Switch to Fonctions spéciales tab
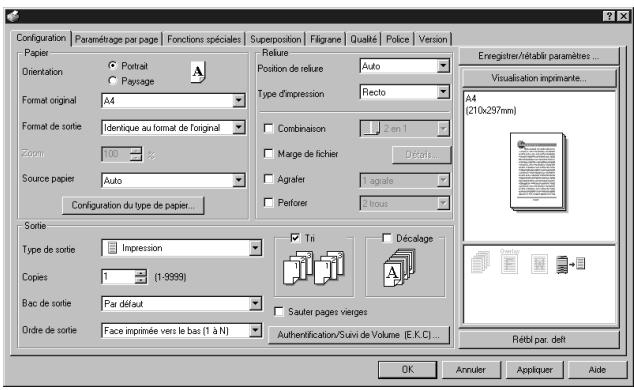 pos(204,39)
